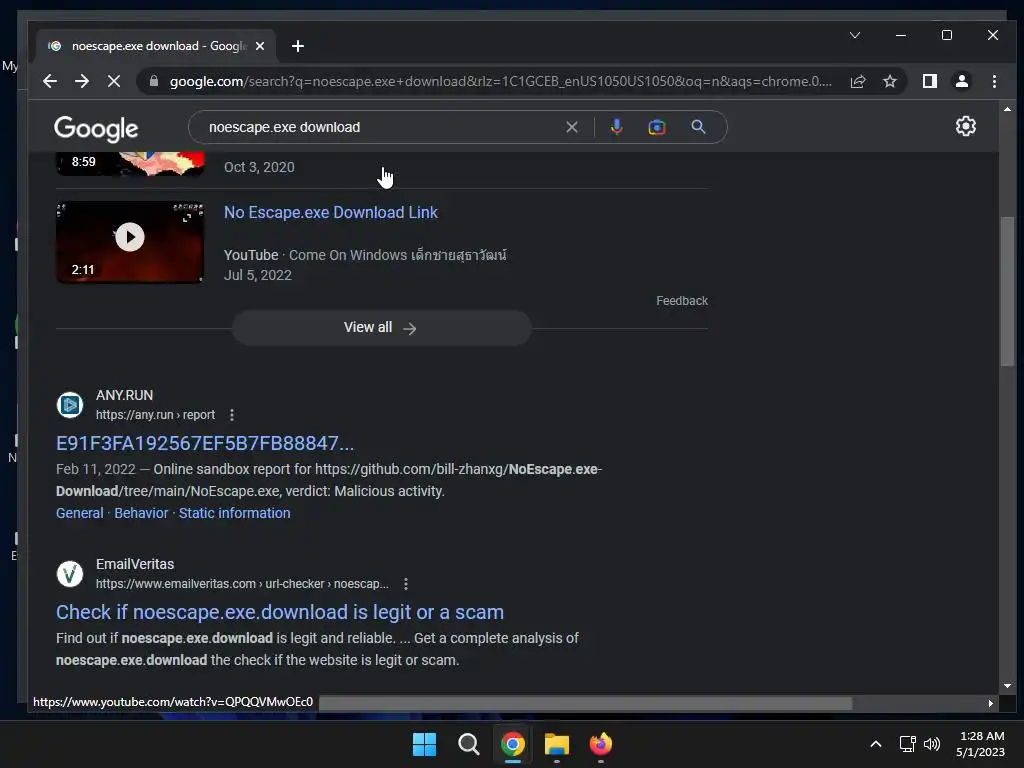
Task: Open a new tab
Action: coord(298,46)
